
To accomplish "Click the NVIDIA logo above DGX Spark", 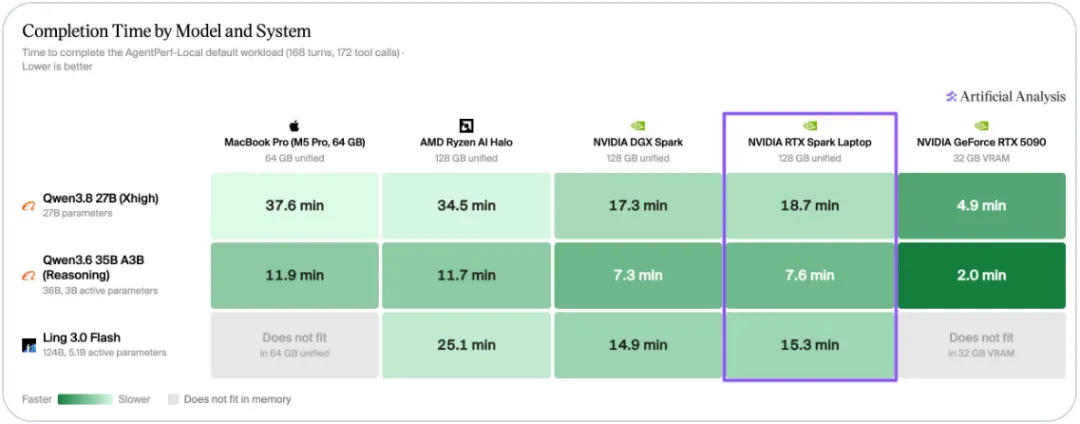I will 638,126.
